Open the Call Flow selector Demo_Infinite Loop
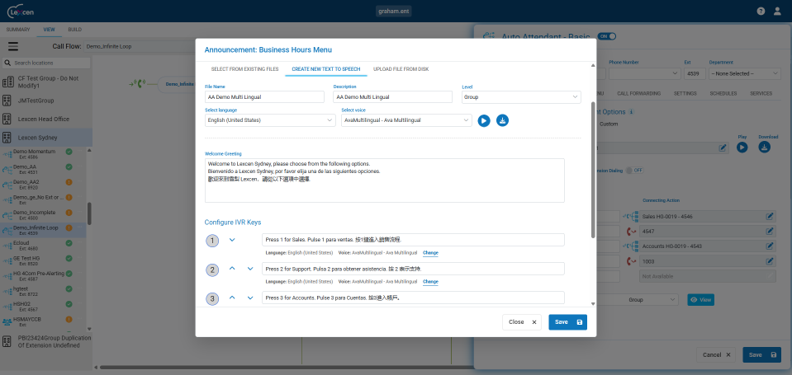Screen dimensions: 792x375 [x=139, y=46]
